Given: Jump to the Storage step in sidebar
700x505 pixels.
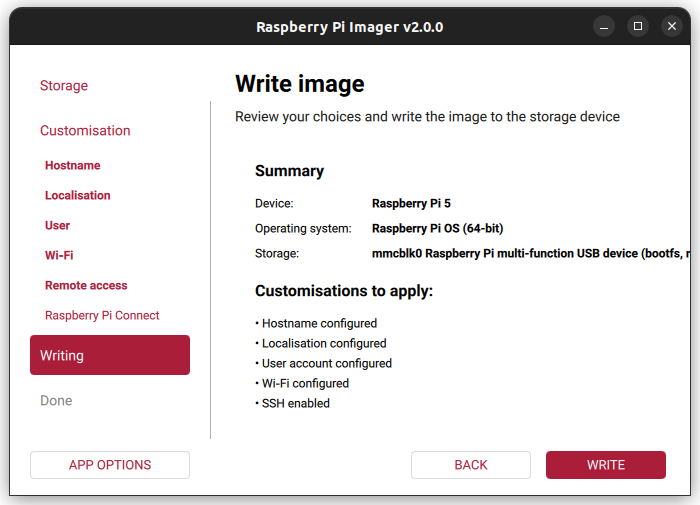Looking at the screenshot, I should pos(64,86).
